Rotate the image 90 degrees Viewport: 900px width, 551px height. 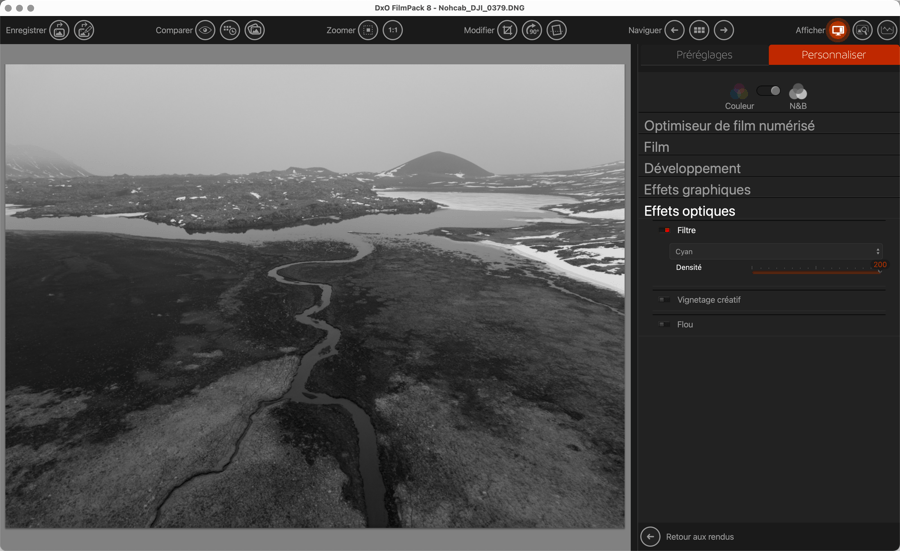point(532,31)
